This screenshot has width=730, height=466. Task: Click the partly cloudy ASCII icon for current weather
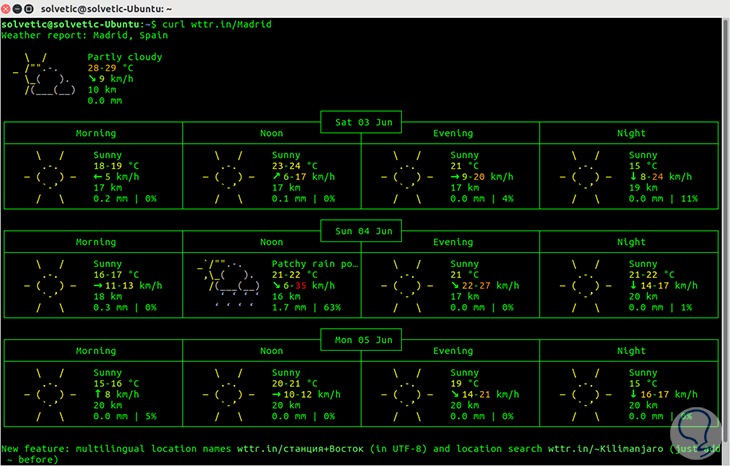pyautogui.click(x=44, y=74)
